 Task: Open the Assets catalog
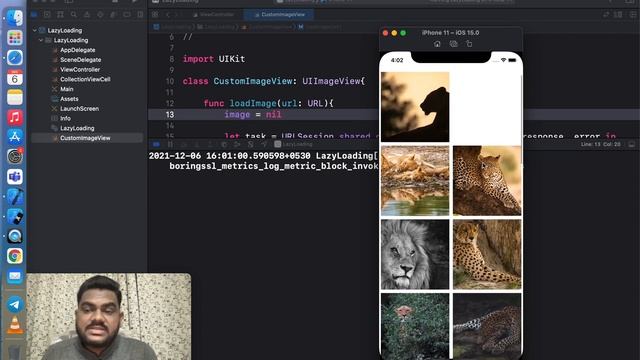click(69, 99)
